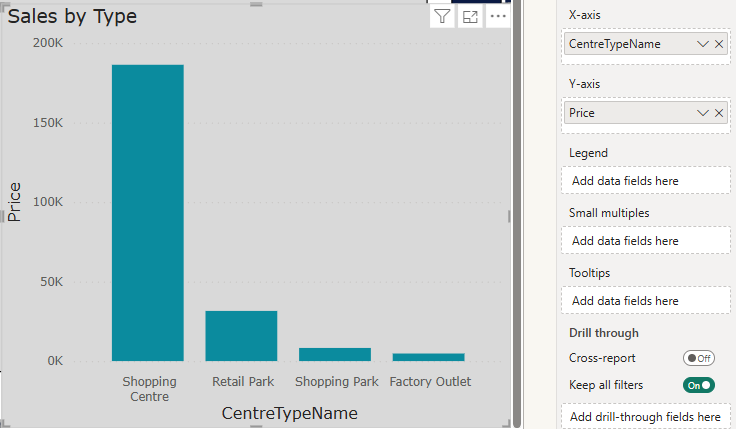Remove Price from the Y-axis

click(x=719, y=113)
